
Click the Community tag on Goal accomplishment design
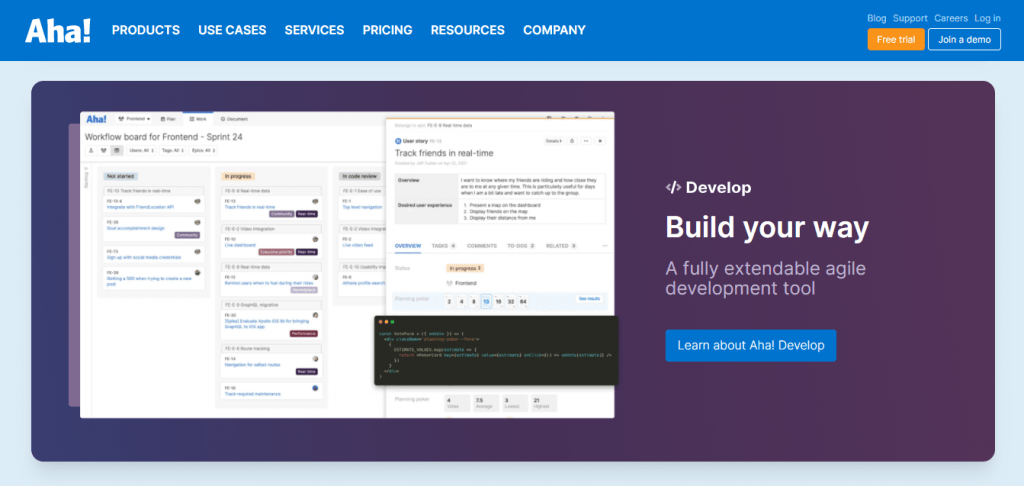coord(187,235)
